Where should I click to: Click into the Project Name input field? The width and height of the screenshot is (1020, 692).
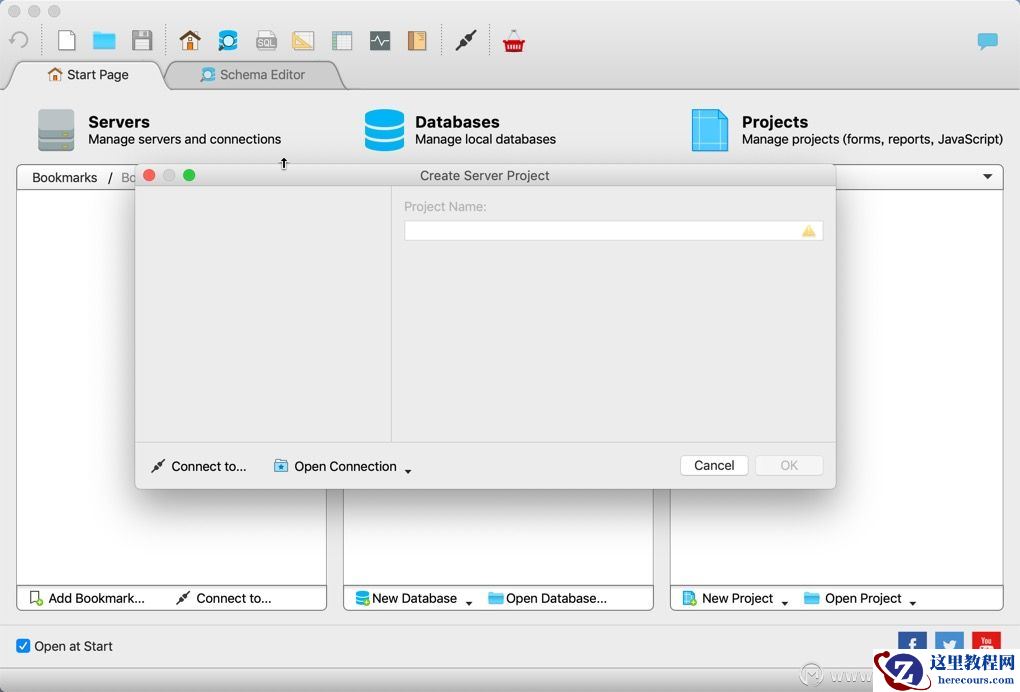613,231
